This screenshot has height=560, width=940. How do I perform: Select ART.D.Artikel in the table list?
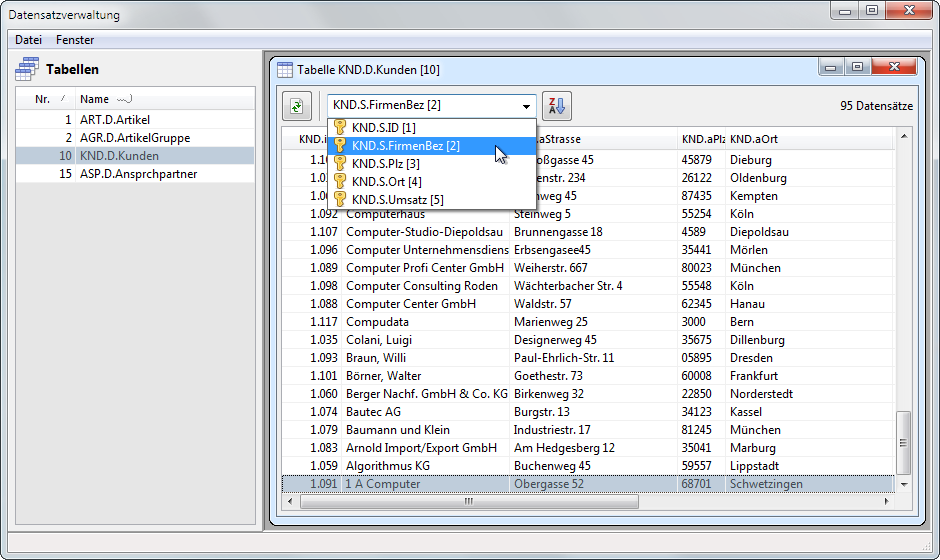114,120
